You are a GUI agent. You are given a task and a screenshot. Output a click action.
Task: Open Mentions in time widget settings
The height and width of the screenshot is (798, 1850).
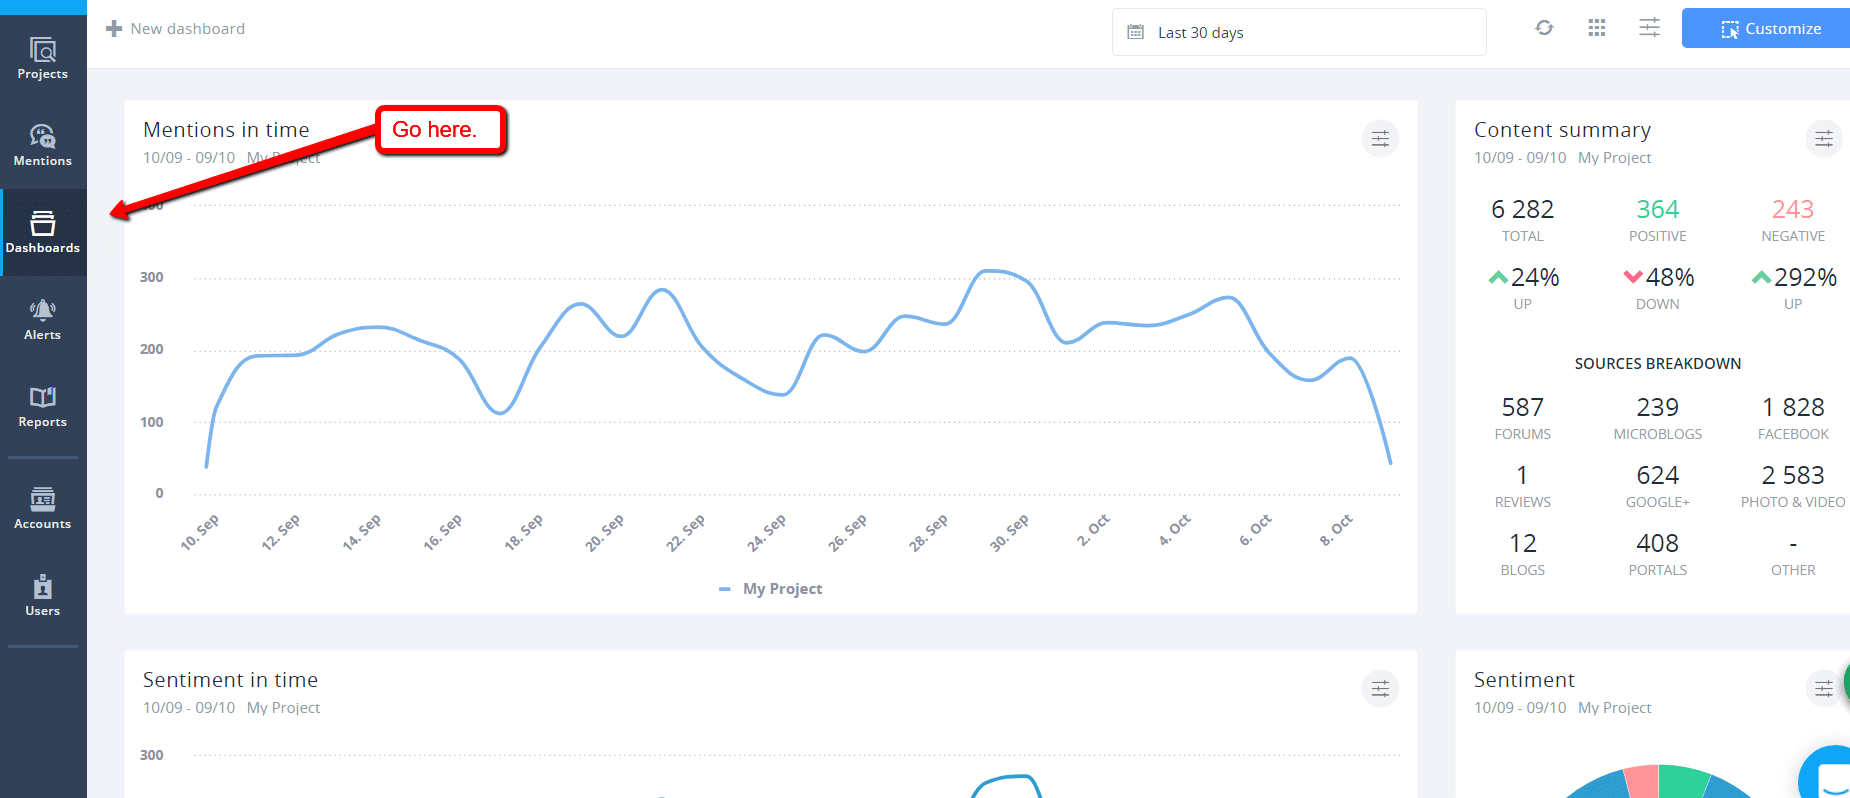(x=1380, y=139)
